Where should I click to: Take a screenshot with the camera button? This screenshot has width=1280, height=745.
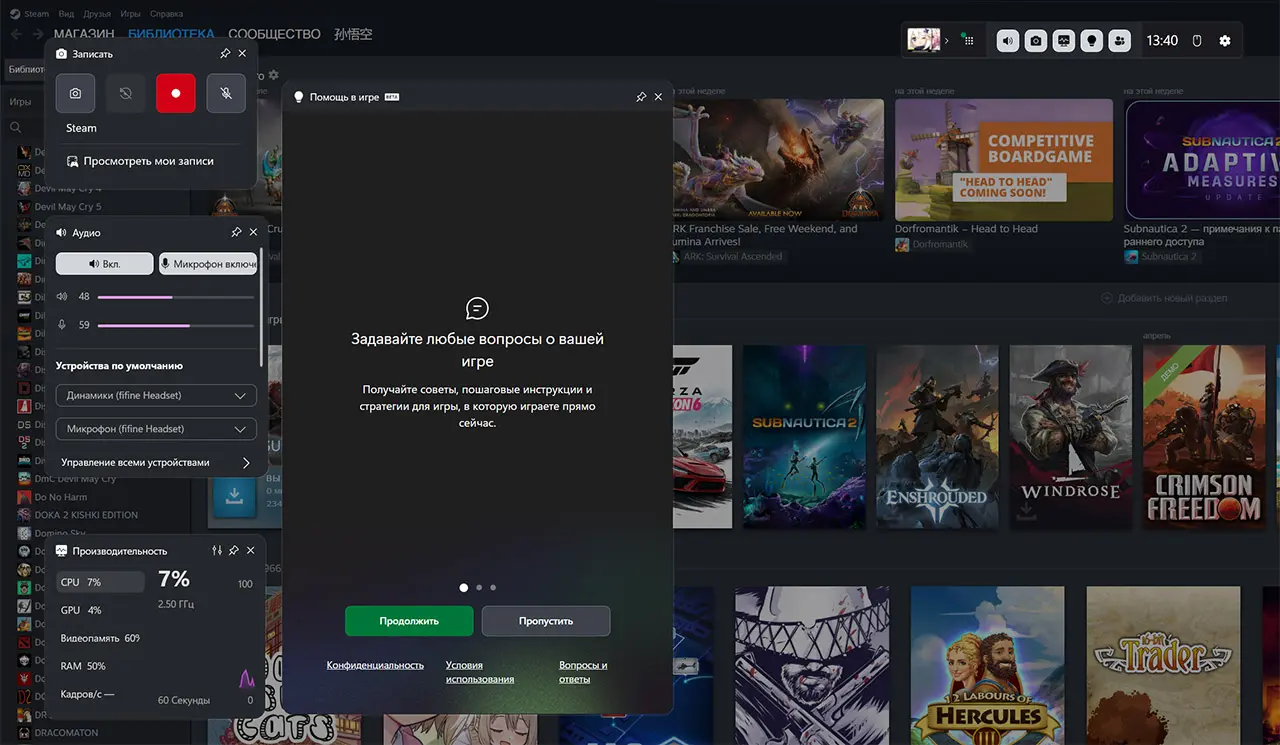click(75, 93)
